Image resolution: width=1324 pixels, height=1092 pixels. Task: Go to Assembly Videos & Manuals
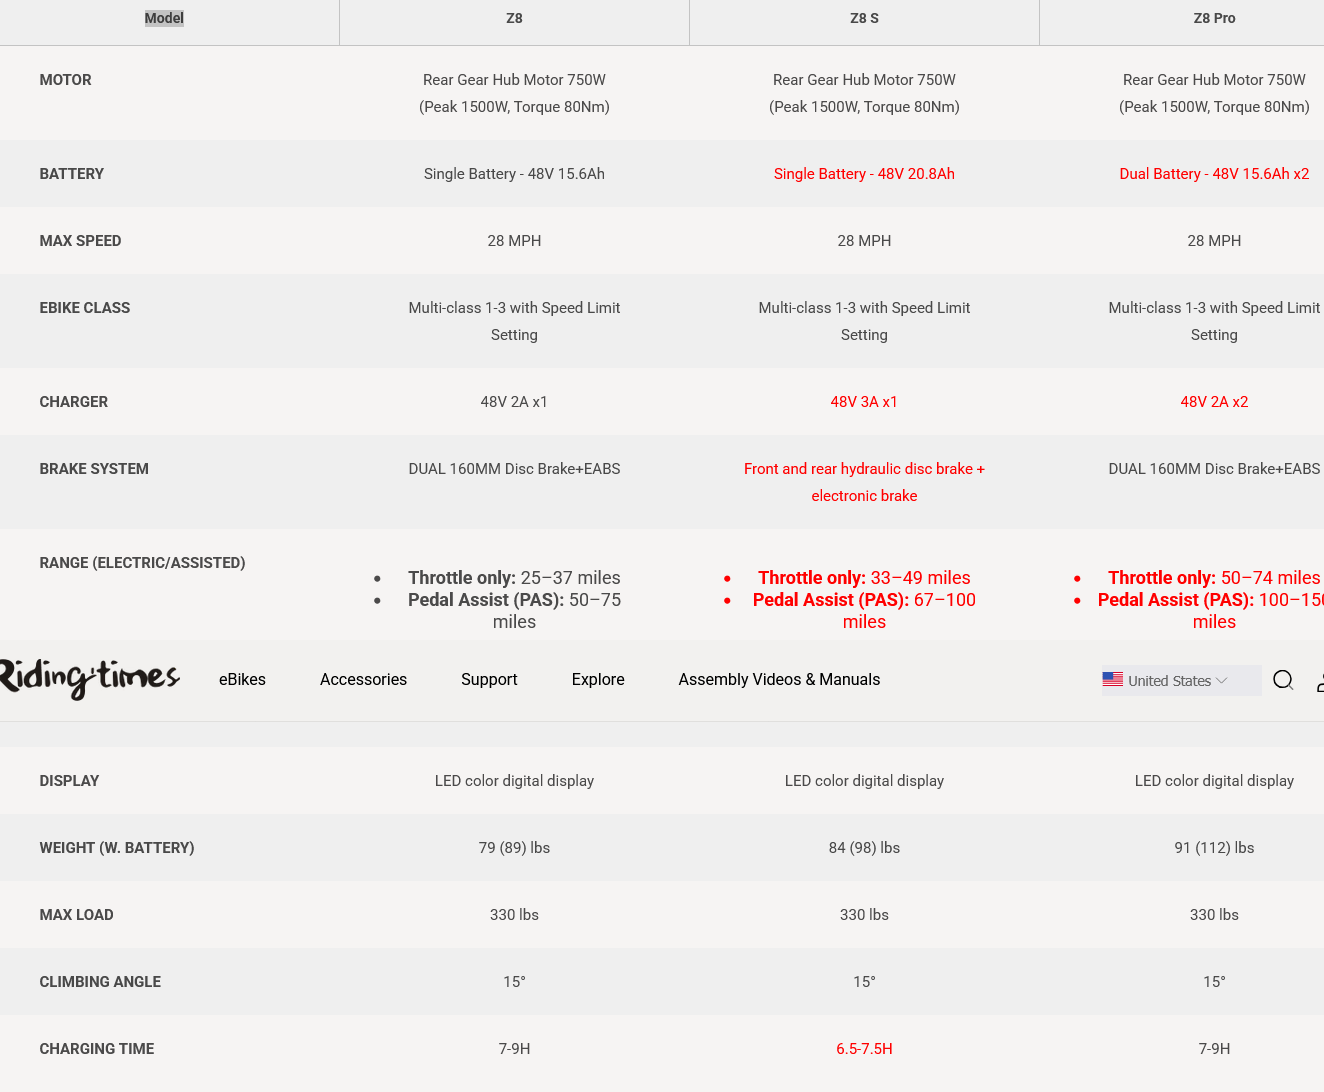(x=779, y=680)
